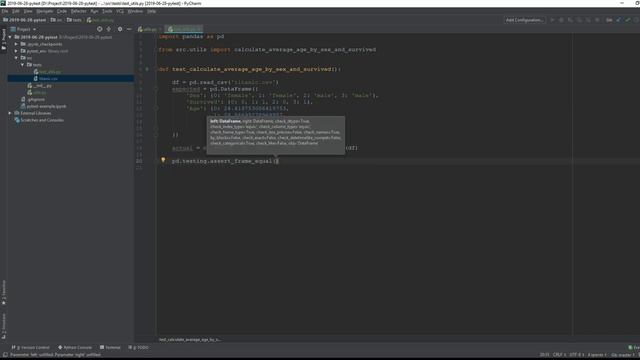Viewport: 640px width, 360px height.
Task: Click the Git commit checkmark icon
Action: pyautogui.click(x=628, y=20)
